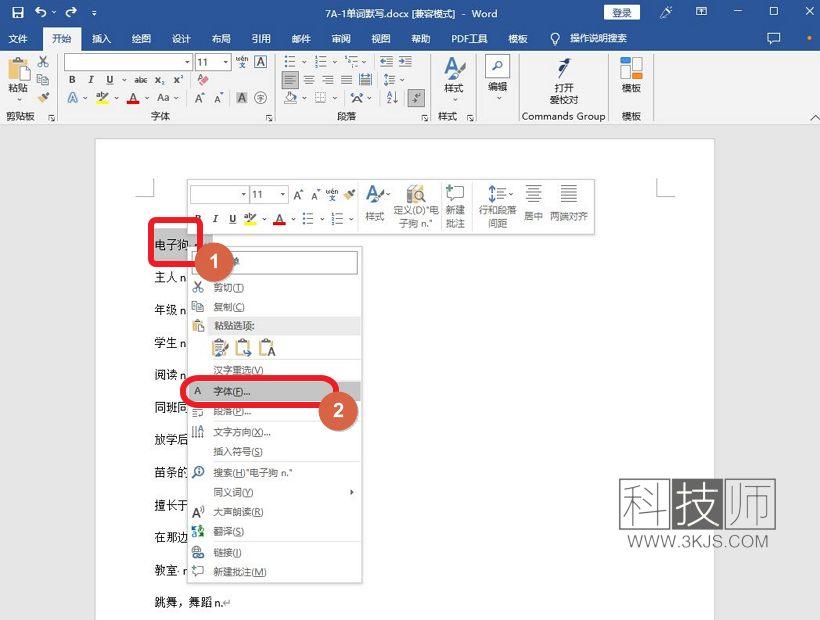
Task: Switch to the 插入 (Insert) ribbon tab
Action: (101, 39)
